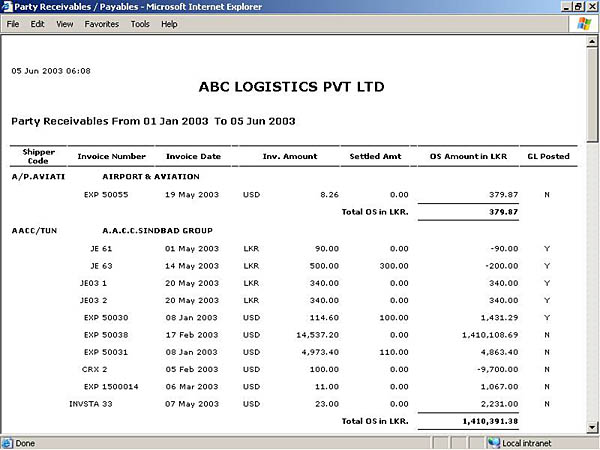This screenshot has height=450, width=600.
Task: Open the Edit menu
Action: 37,24
